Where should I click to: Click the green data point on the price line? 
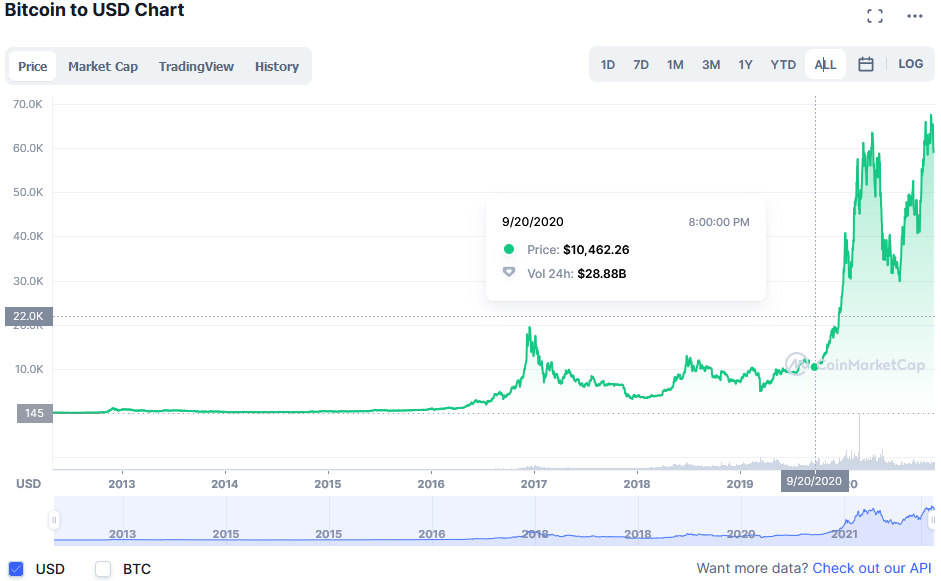point(814,367)
